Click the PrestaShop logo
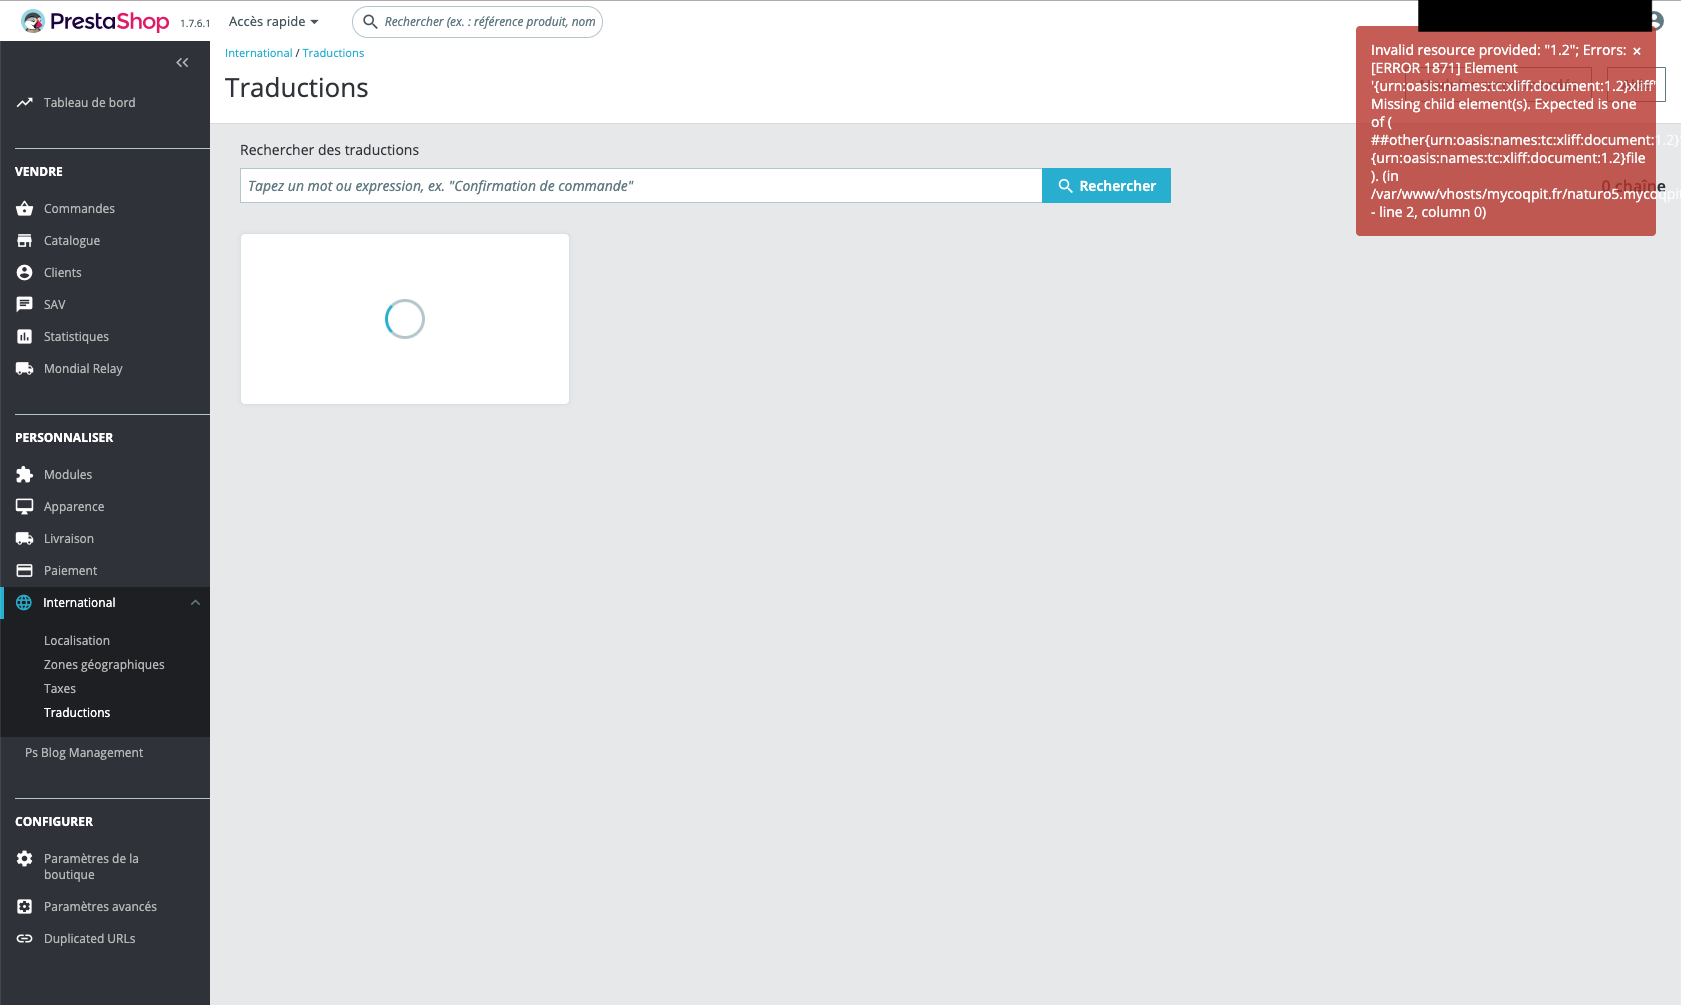Screen dimensions: 1681x1005 95,21
